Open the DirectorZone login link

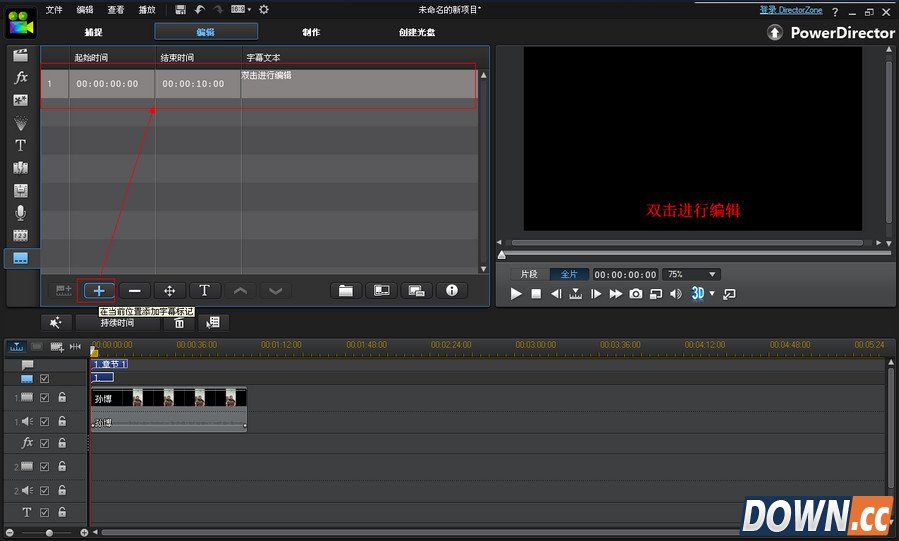coord(791,10)
